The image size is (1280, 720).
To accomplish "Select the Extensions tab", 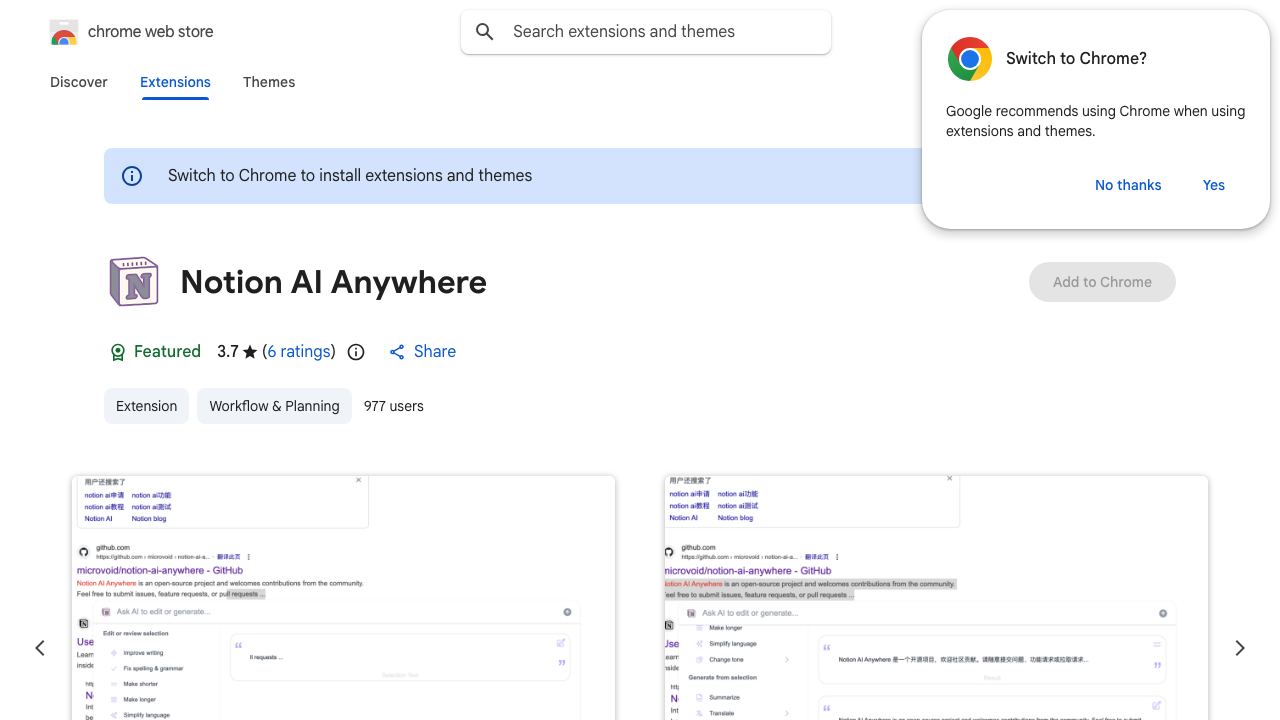I will click(x=175, y=82).
